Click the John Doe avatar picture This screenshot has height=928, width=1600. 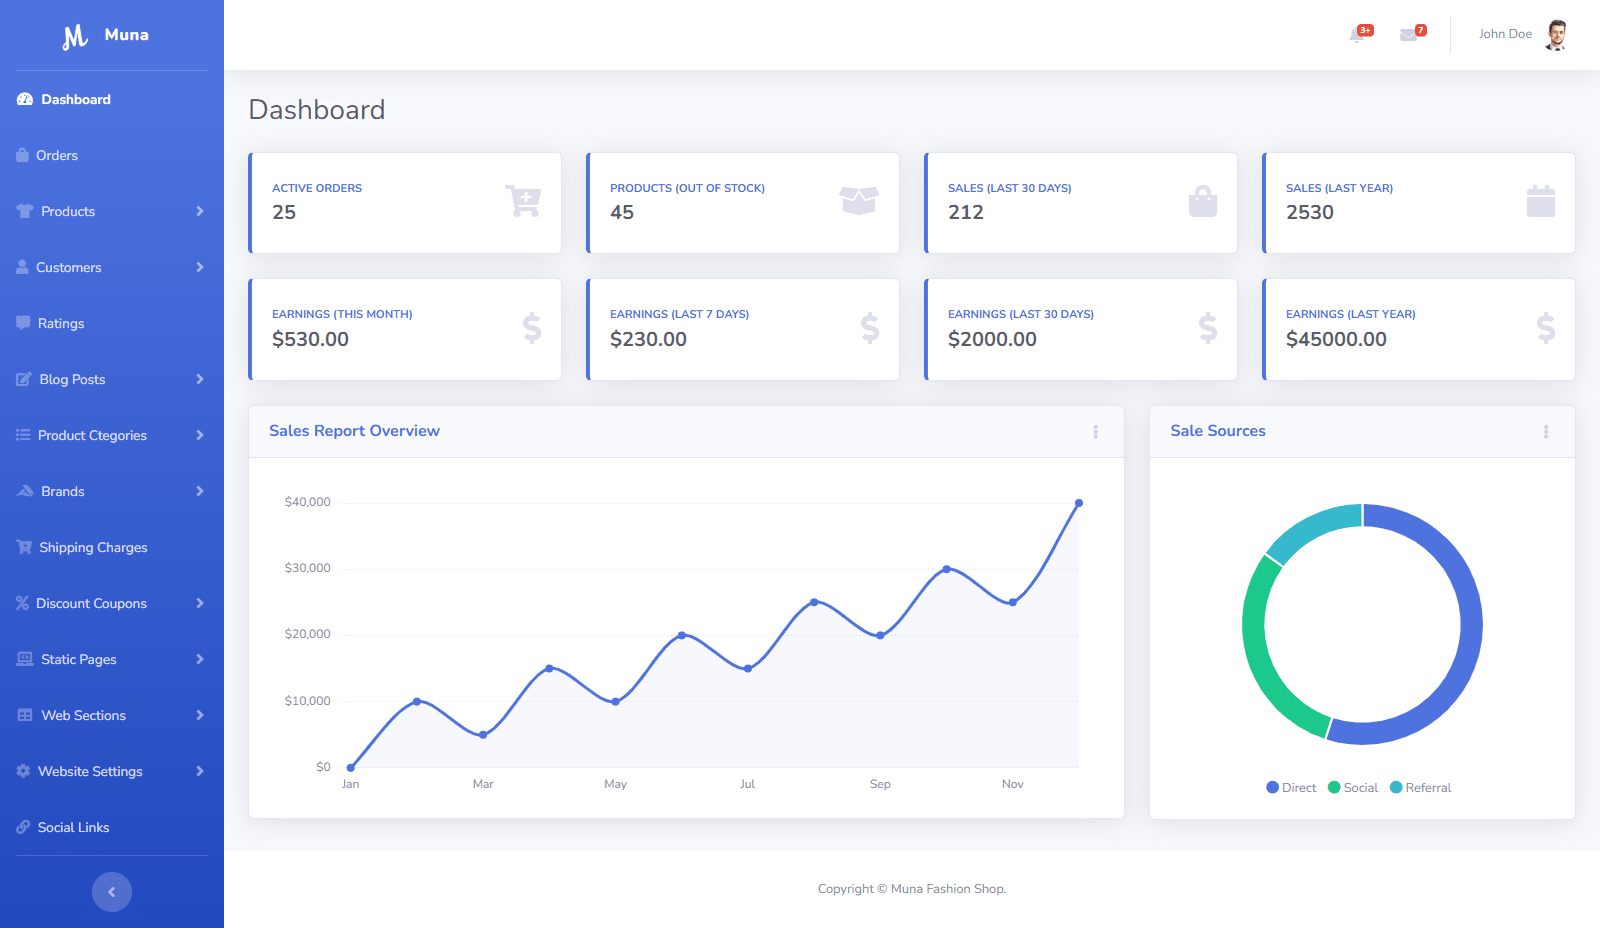coord(1556,35)
